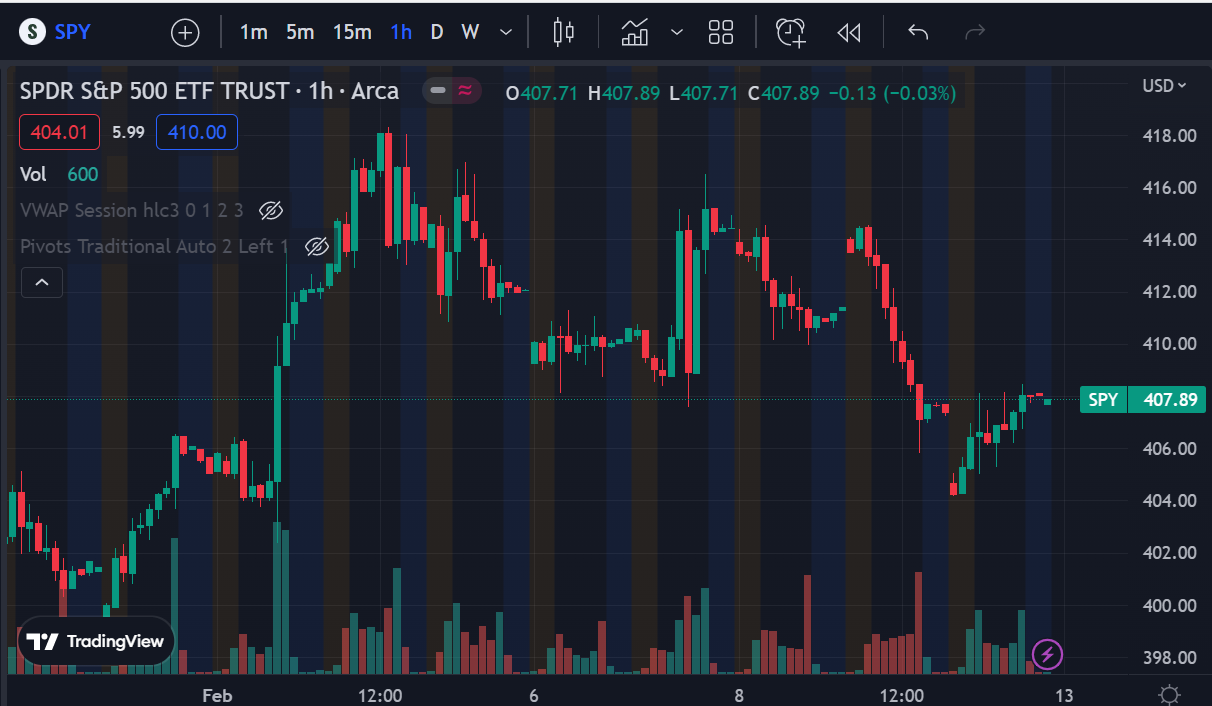The image size is (1212, 706).
Task: Select the VWAP Session hlc3 legend text
Action: 131,210
